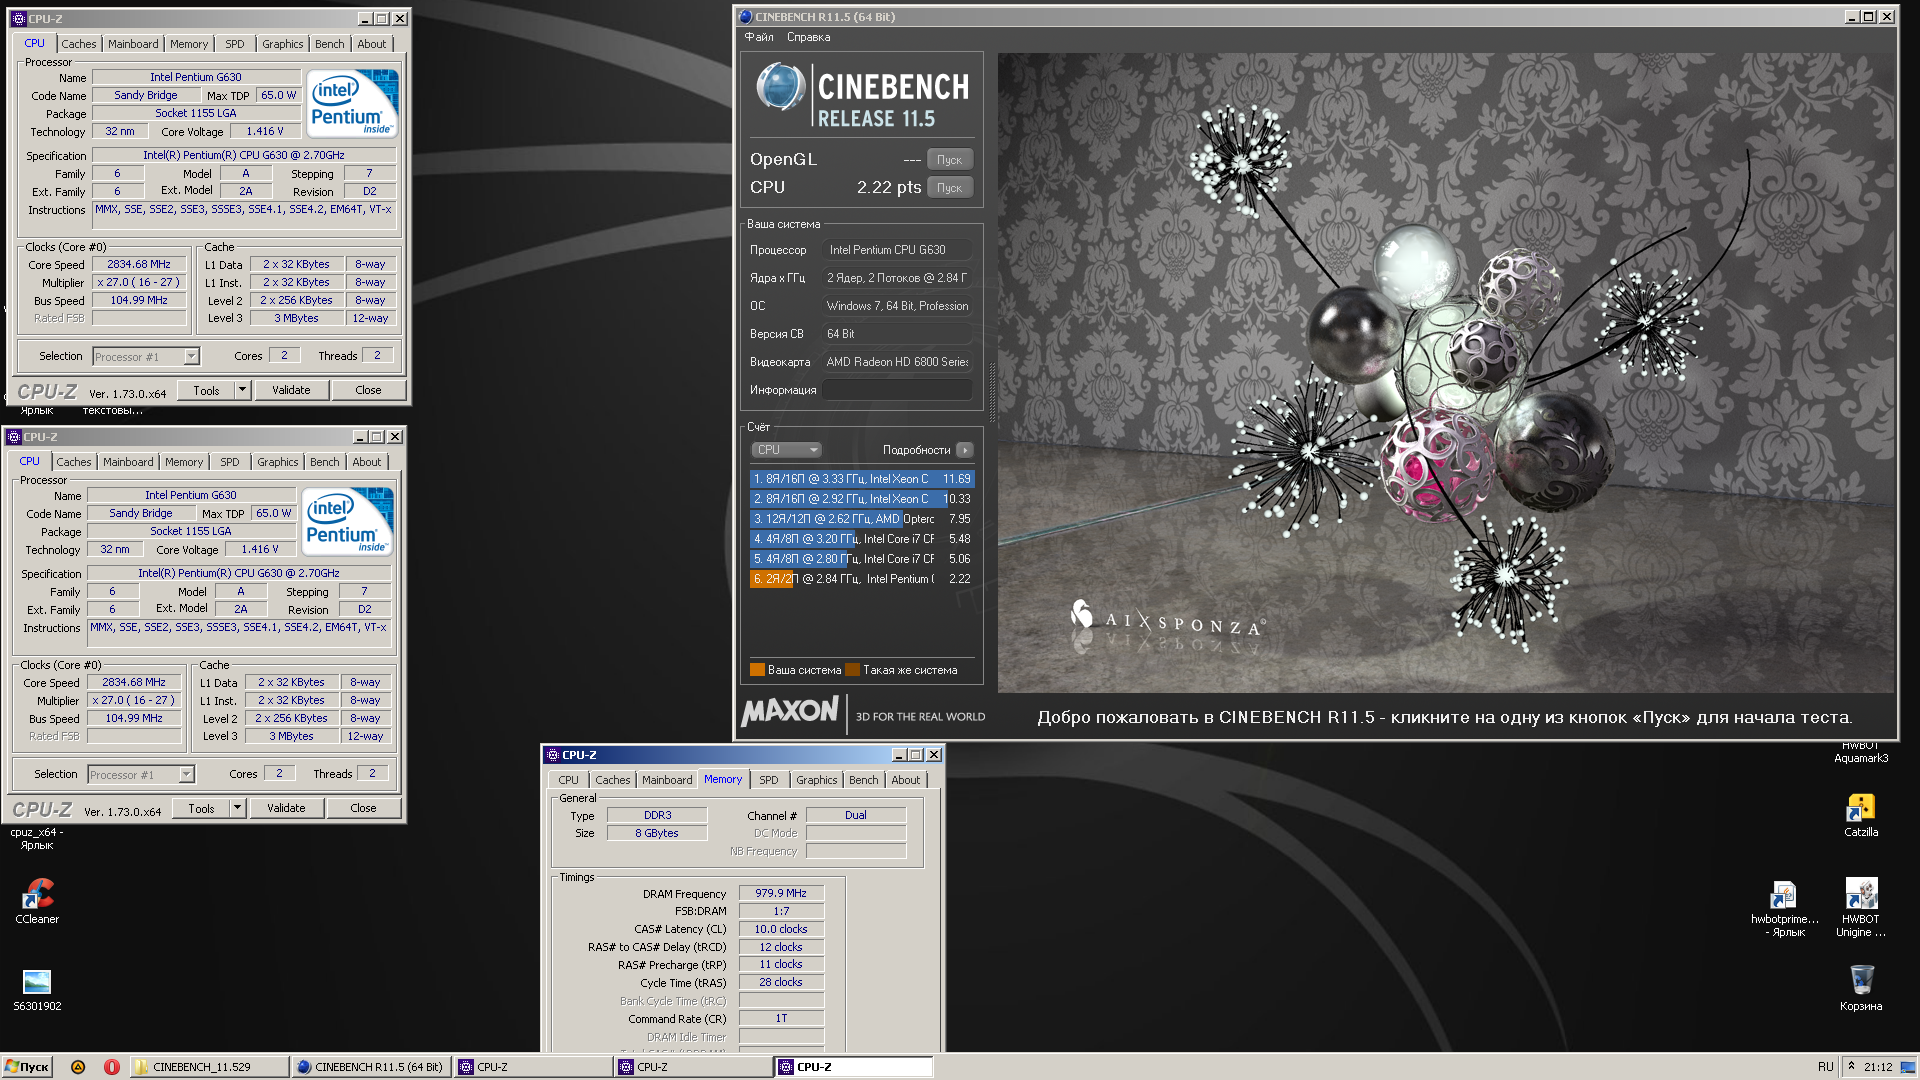Screen dimensions: 1920x1080
Task: Click Tools button in top CPU-Z window
Action: (207, 390)
